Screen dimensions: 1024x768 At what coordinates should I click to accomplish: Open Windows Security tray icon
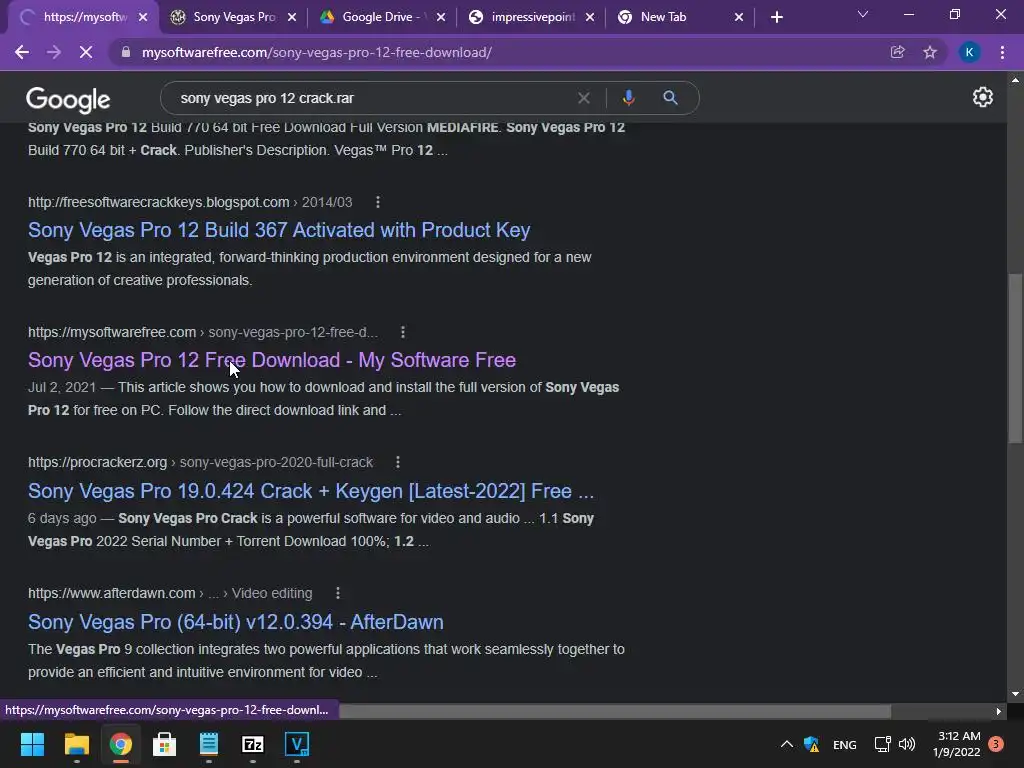coord(812,744)
